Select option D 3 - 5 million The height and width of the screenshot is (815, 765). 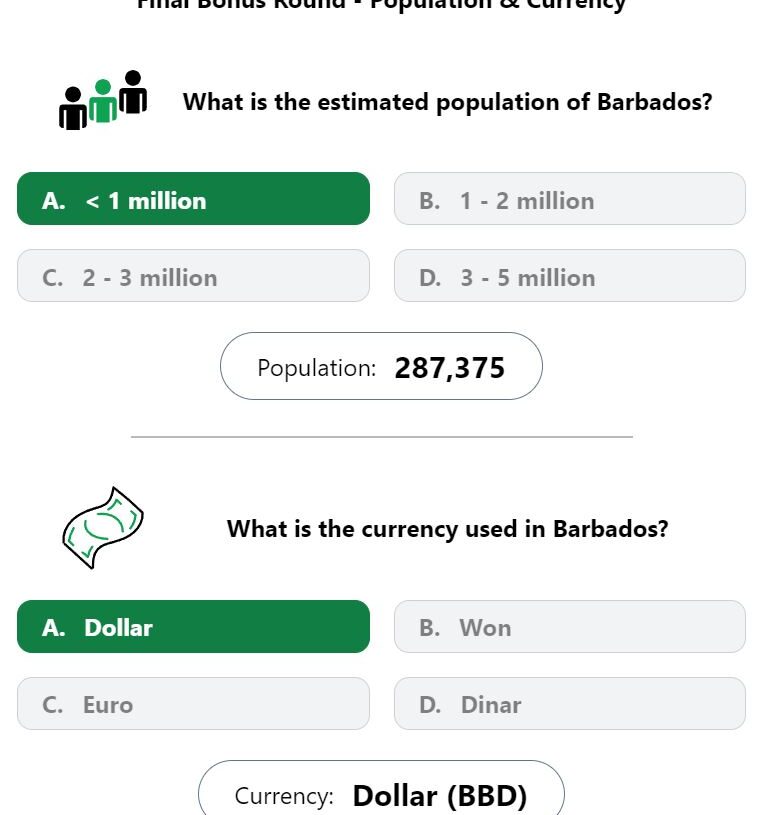570,275
